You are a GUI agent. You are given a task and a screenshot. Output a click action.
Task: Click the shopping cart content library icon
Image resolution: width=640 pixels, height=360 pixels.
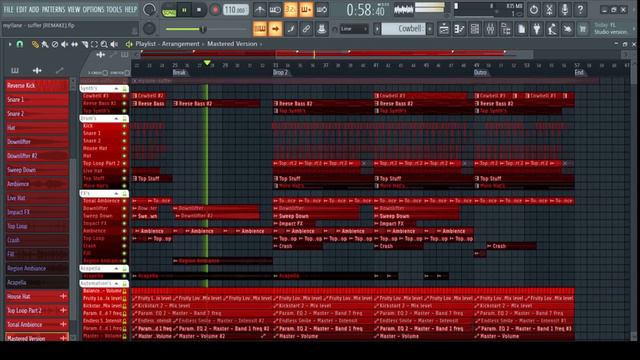click(x=583, y=29)
